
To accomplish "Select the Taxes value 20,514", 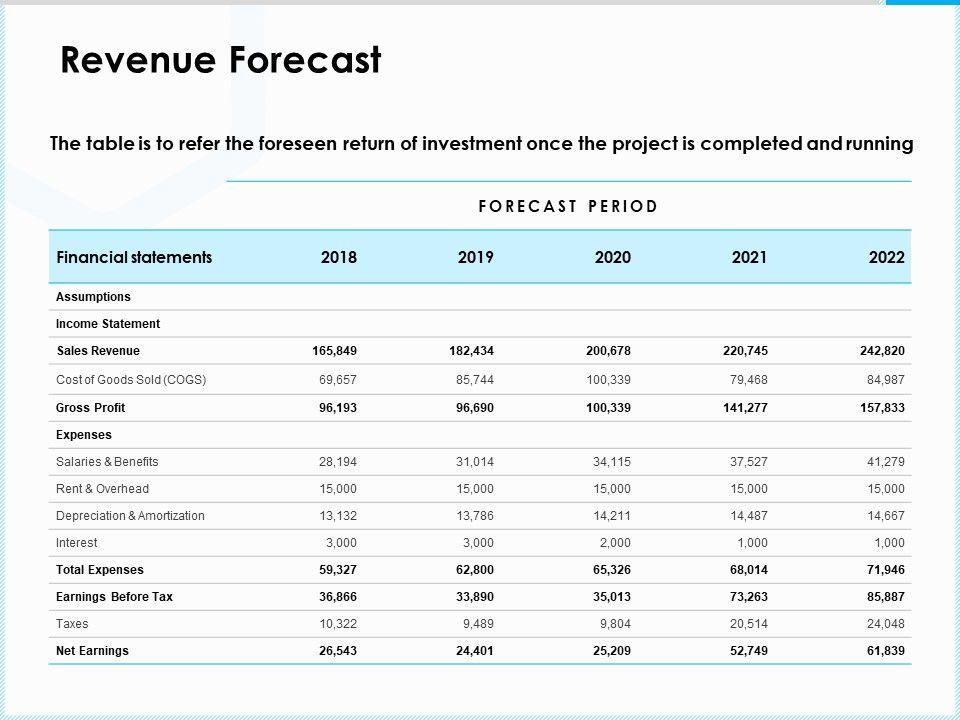I will pos(746,624).
